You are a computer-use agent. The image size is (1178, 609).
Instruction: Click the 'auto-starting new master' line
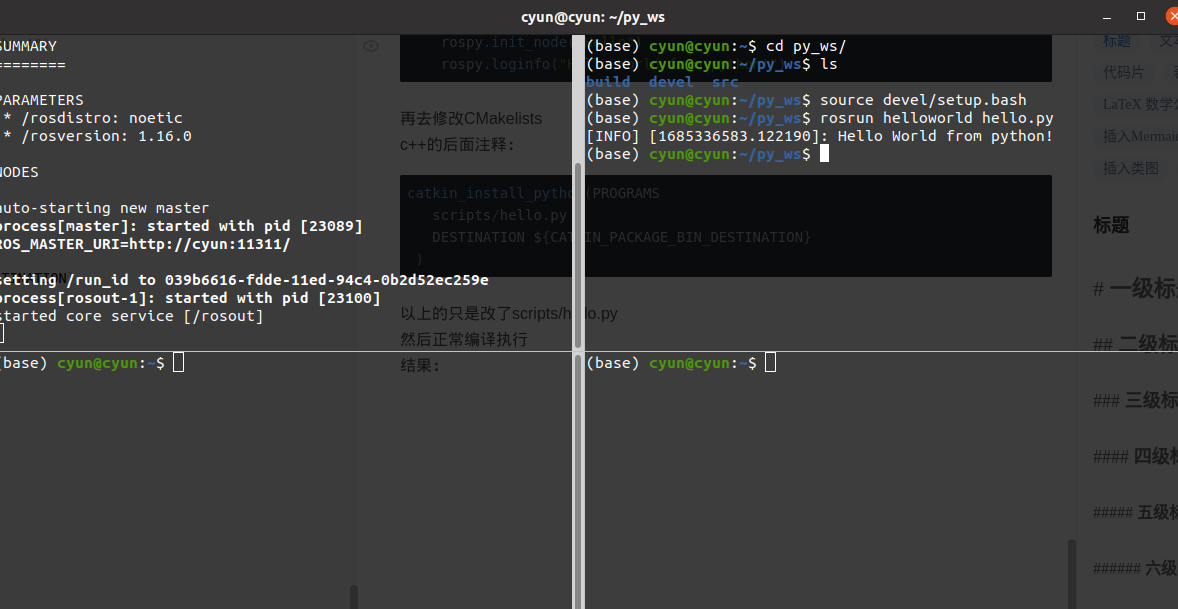[x=104, y=208]
